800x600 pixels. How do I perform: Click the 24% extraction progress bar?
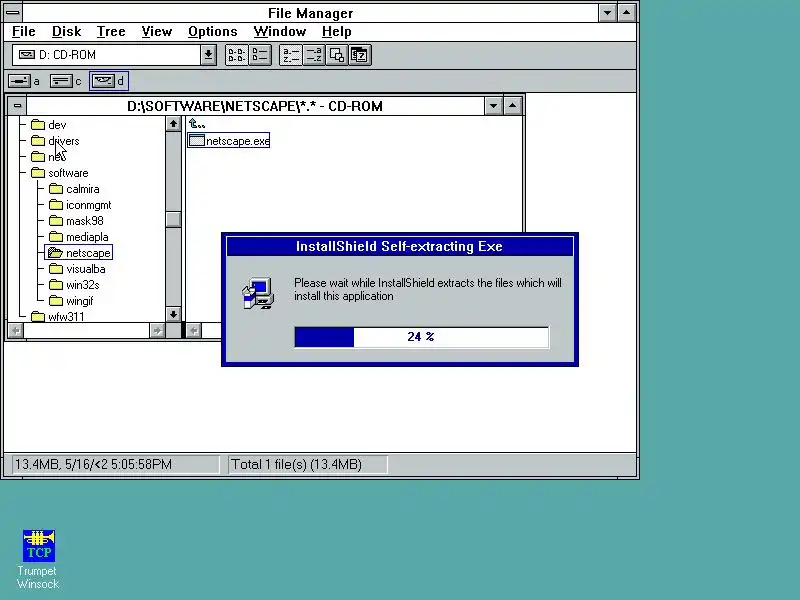[x=421, y=337]
